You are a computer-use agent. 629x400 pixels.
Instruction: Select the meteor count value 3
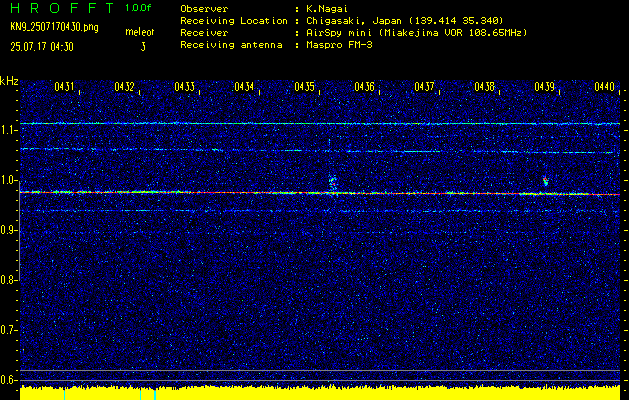143,47
